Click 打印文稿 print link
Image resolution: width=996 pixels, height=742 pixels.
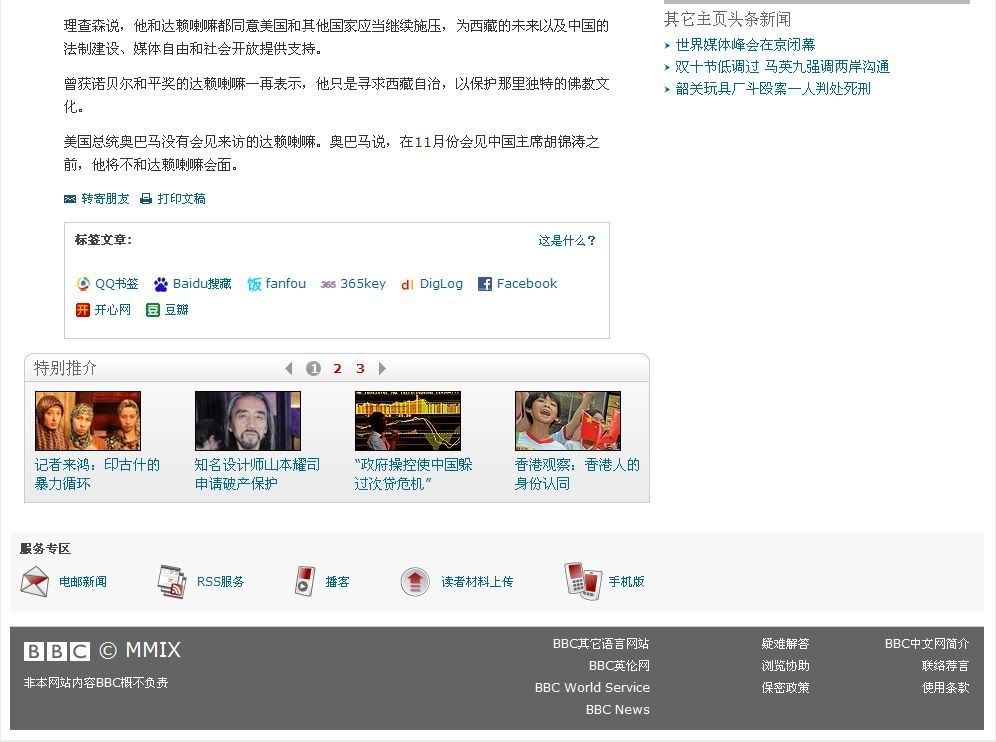[181, 199]
